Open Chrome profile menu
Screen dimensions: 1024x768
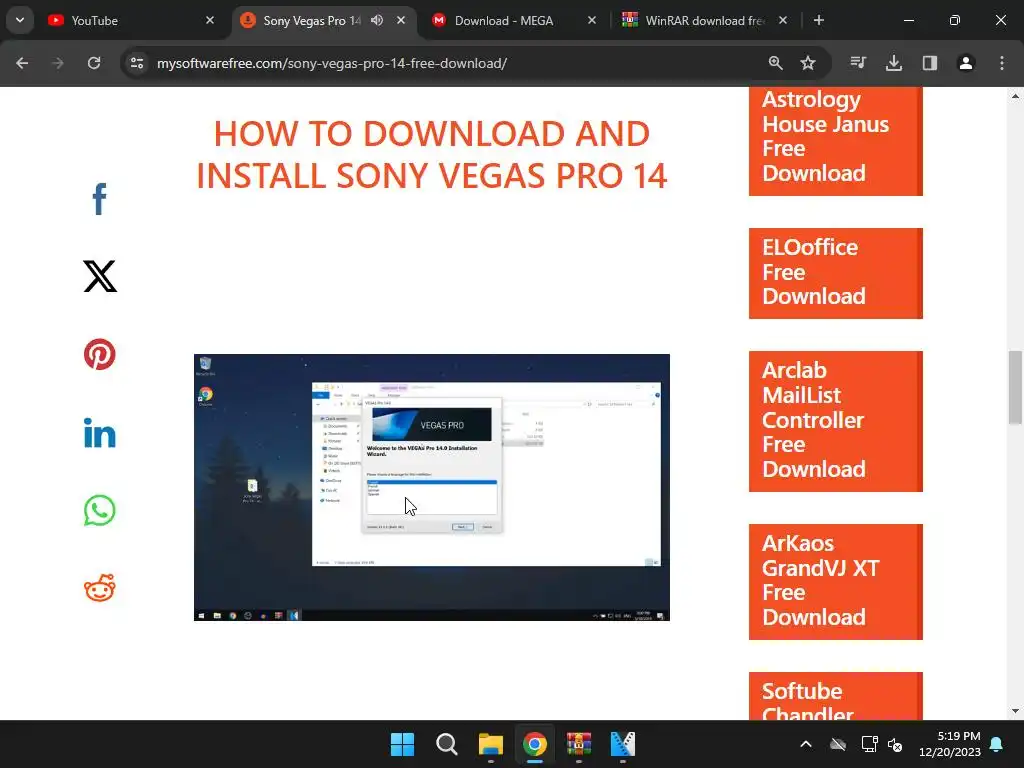coord(966,63)
